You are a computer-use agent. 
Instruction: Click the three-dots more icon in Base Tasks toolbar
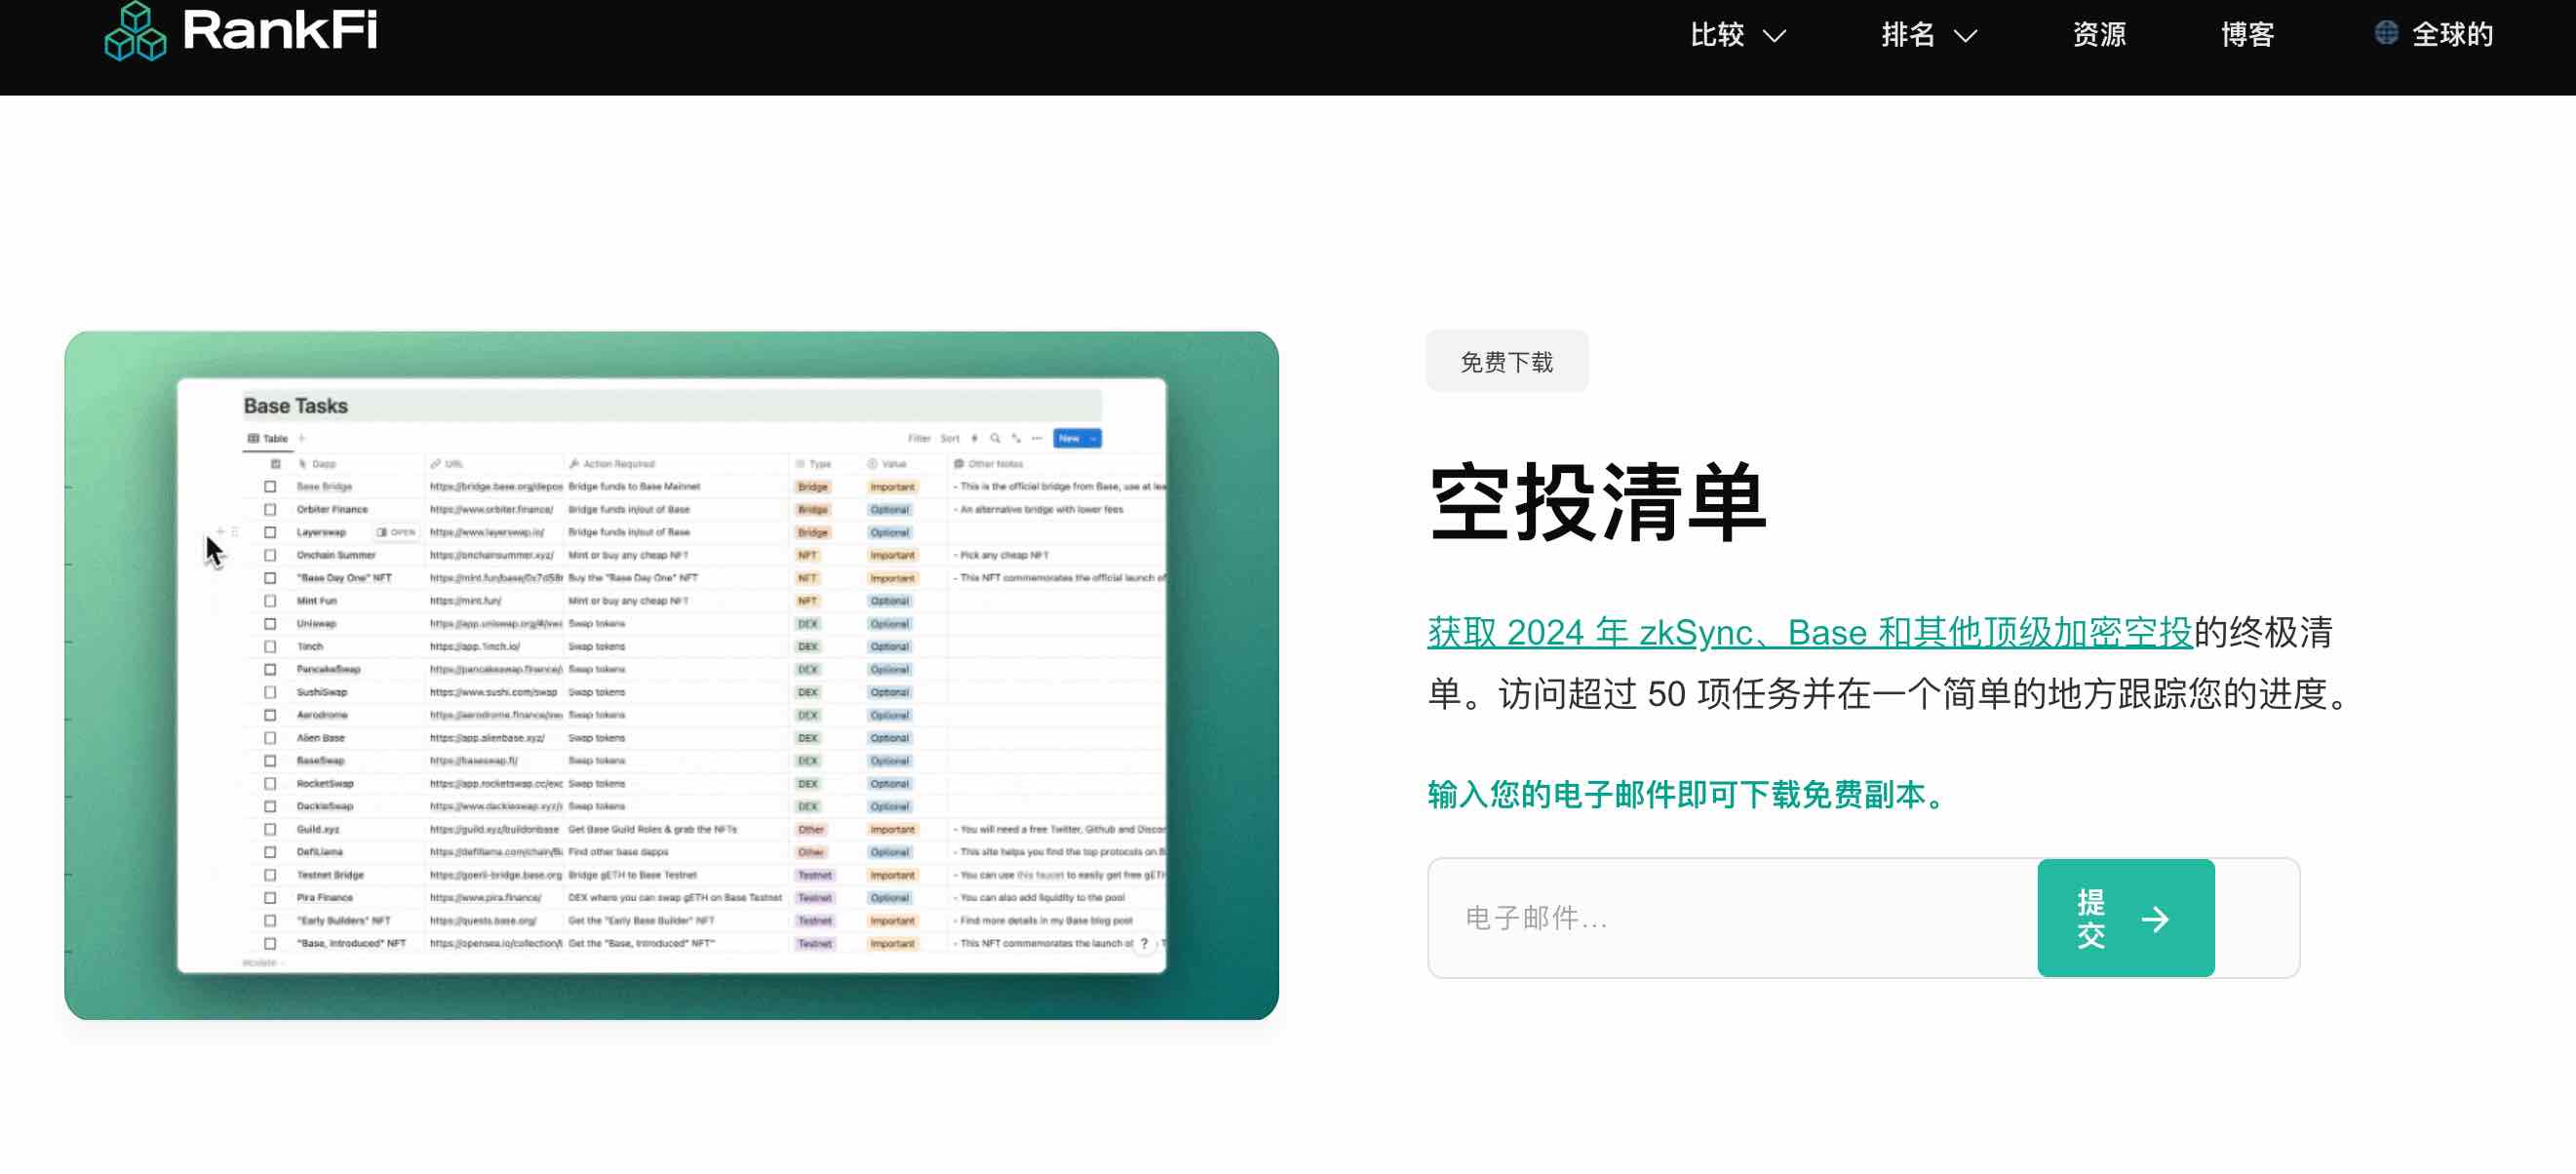1037,438
